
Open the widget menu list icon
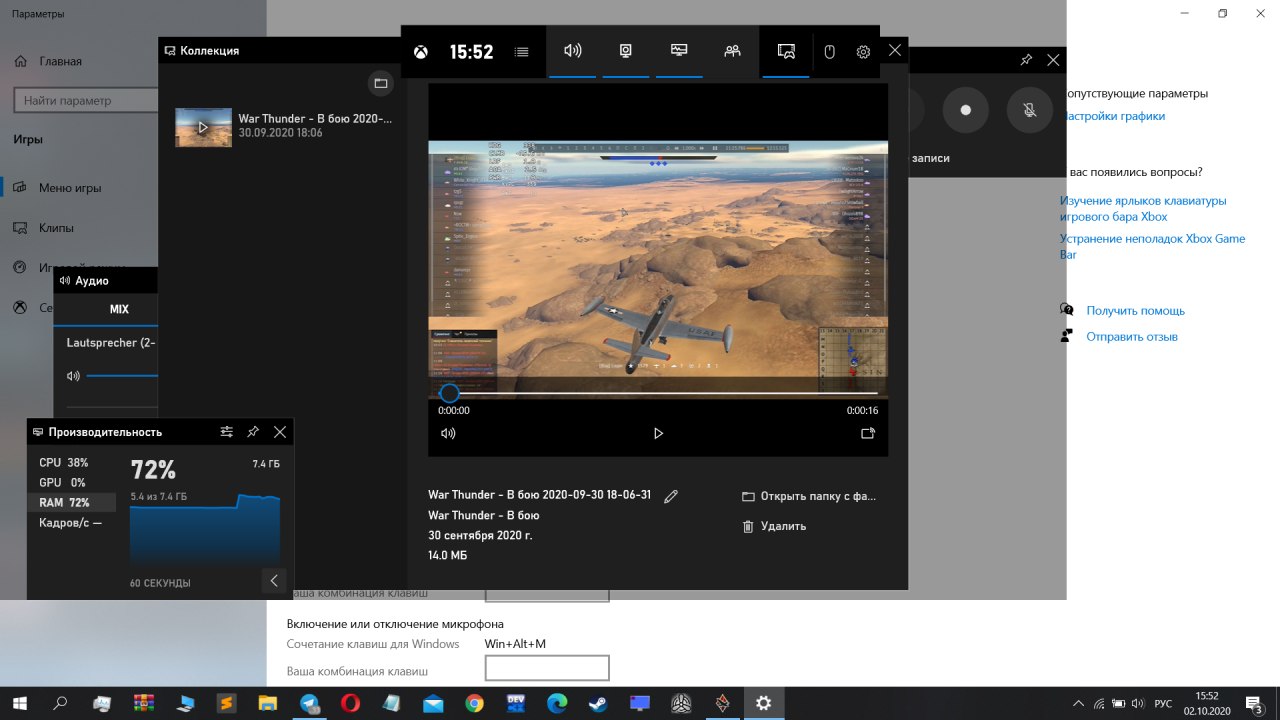tap(521, 52)
